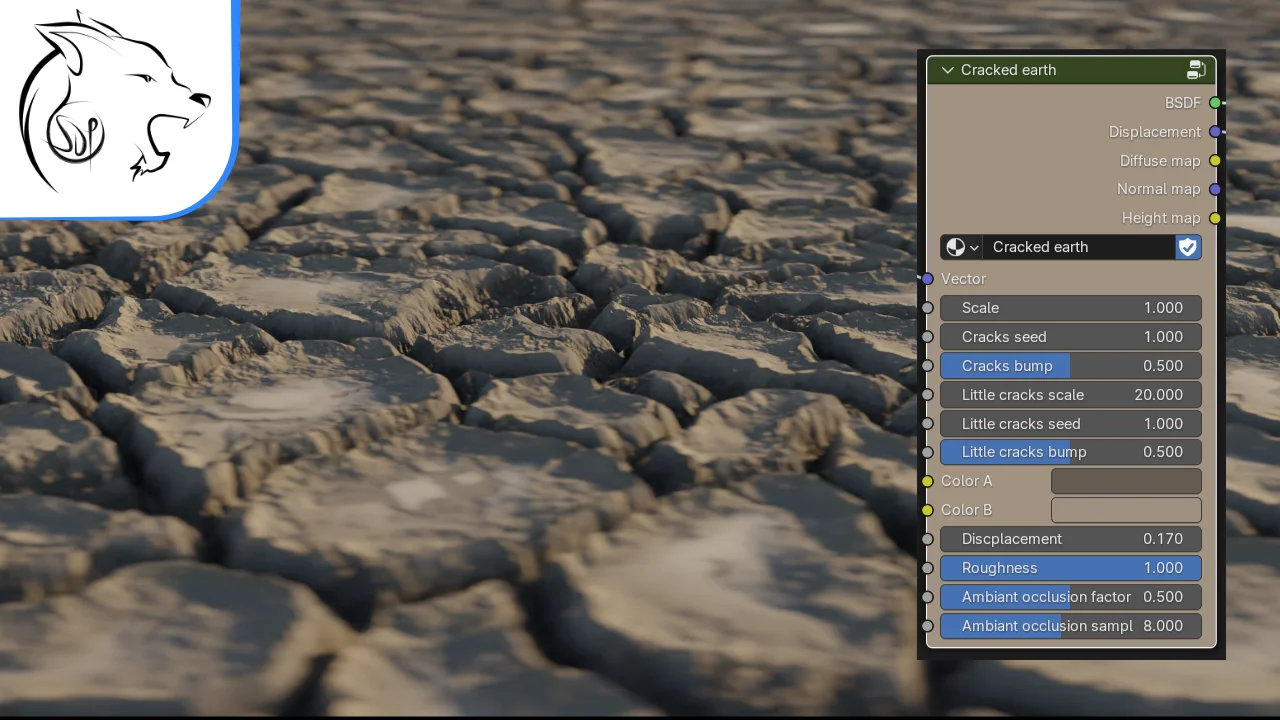Click the material preview sphere icon
The image size is (1280, 720).
954,247
